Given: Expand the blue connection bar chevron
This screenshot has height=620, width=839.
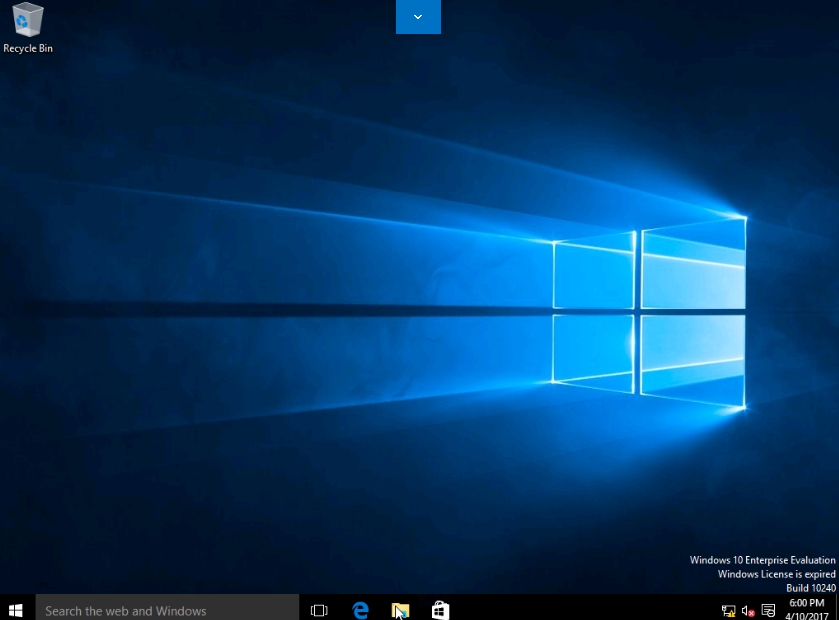Looking at the screenshot, I should point(418,17).
